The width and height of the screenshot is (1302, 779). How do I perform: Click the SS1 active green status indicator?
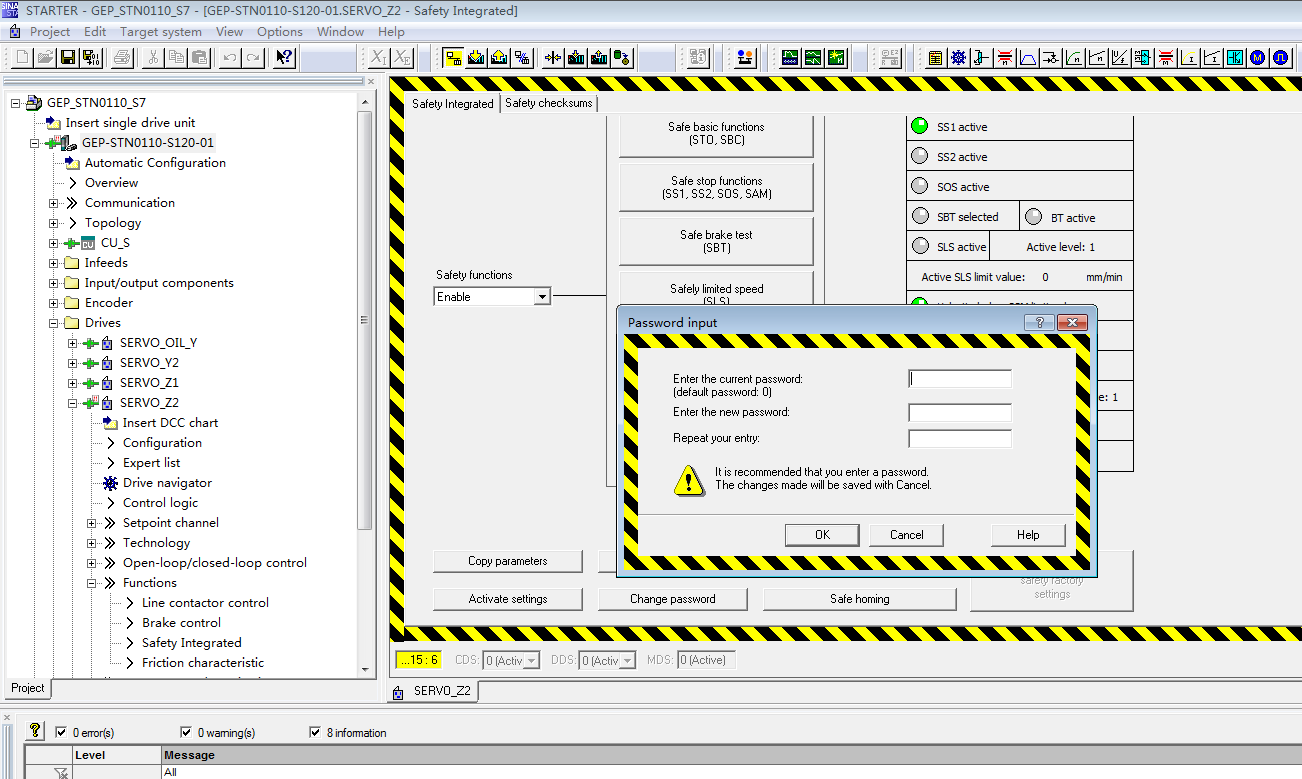click(919, 127)
